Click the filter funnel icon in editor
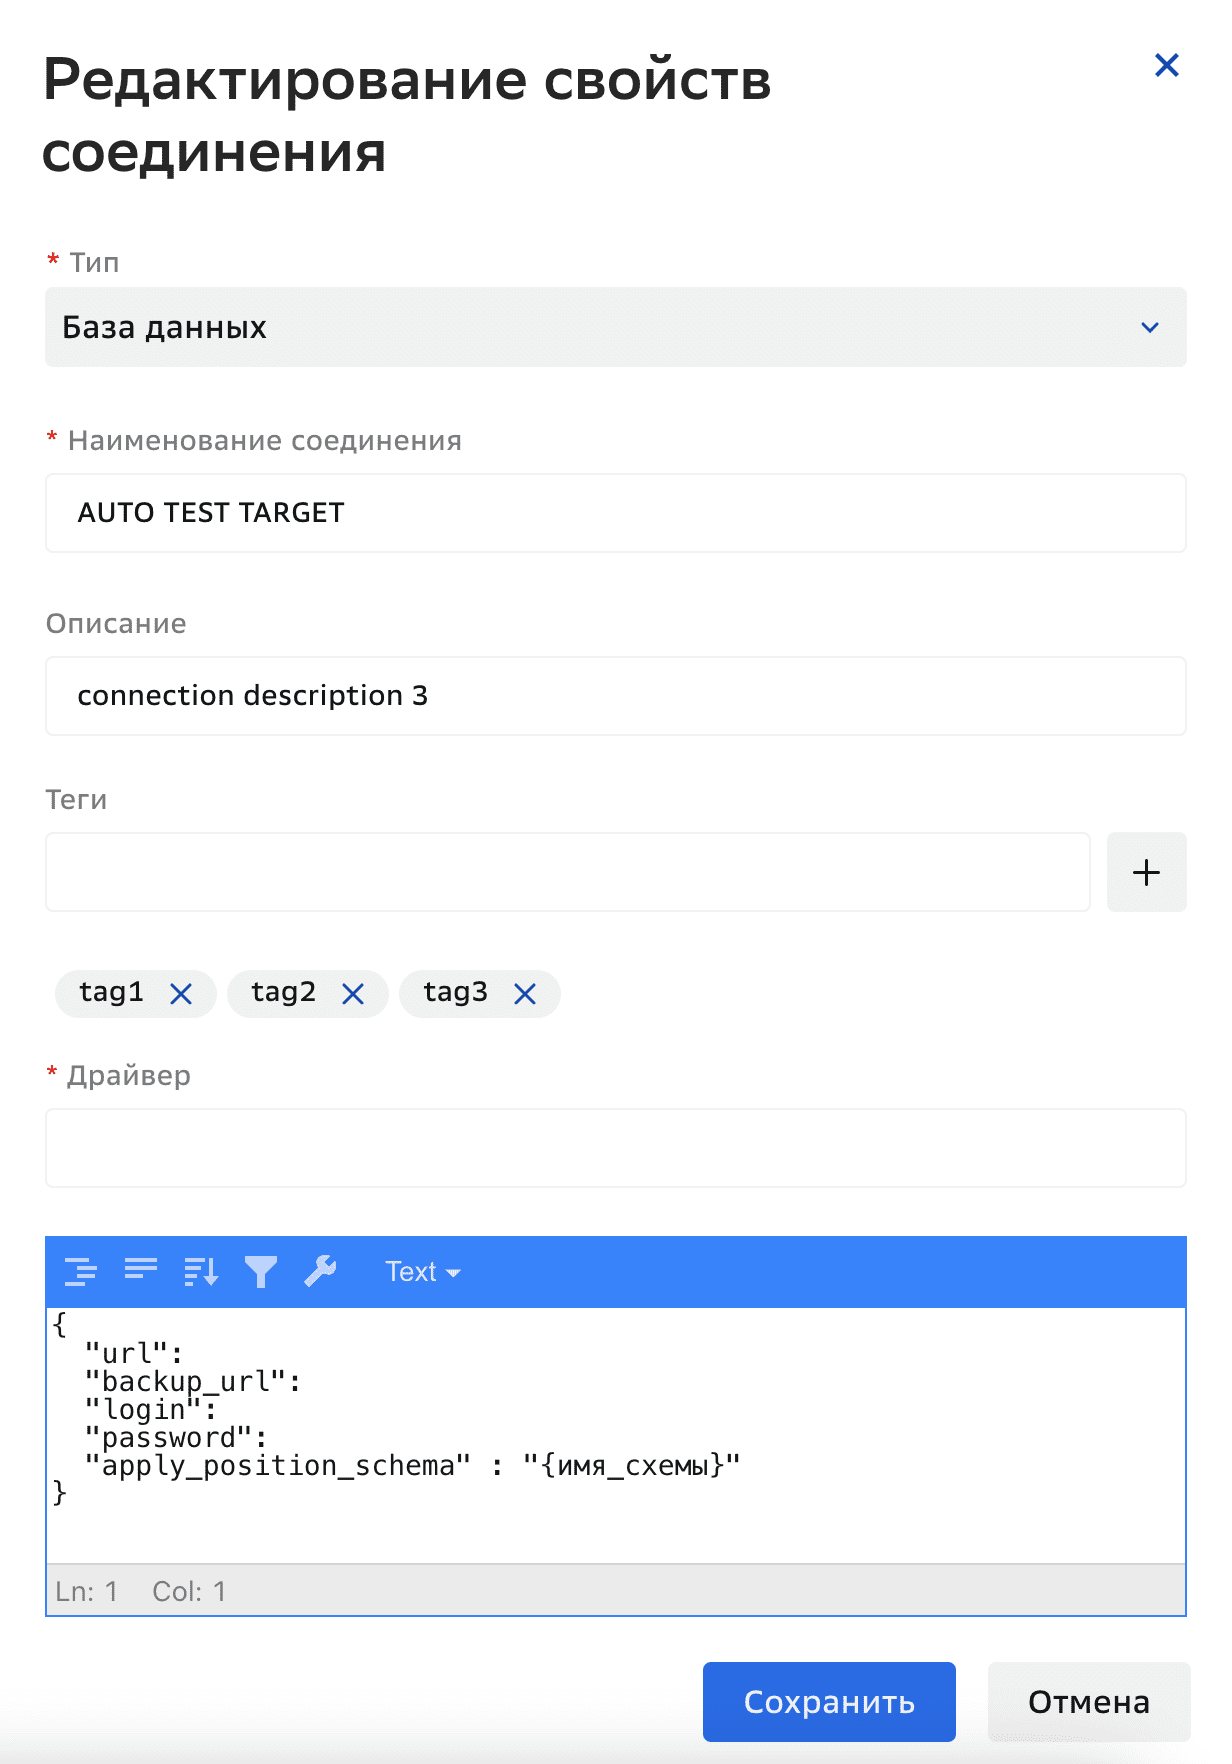1232x1764 pixels. click(261, 1271)
